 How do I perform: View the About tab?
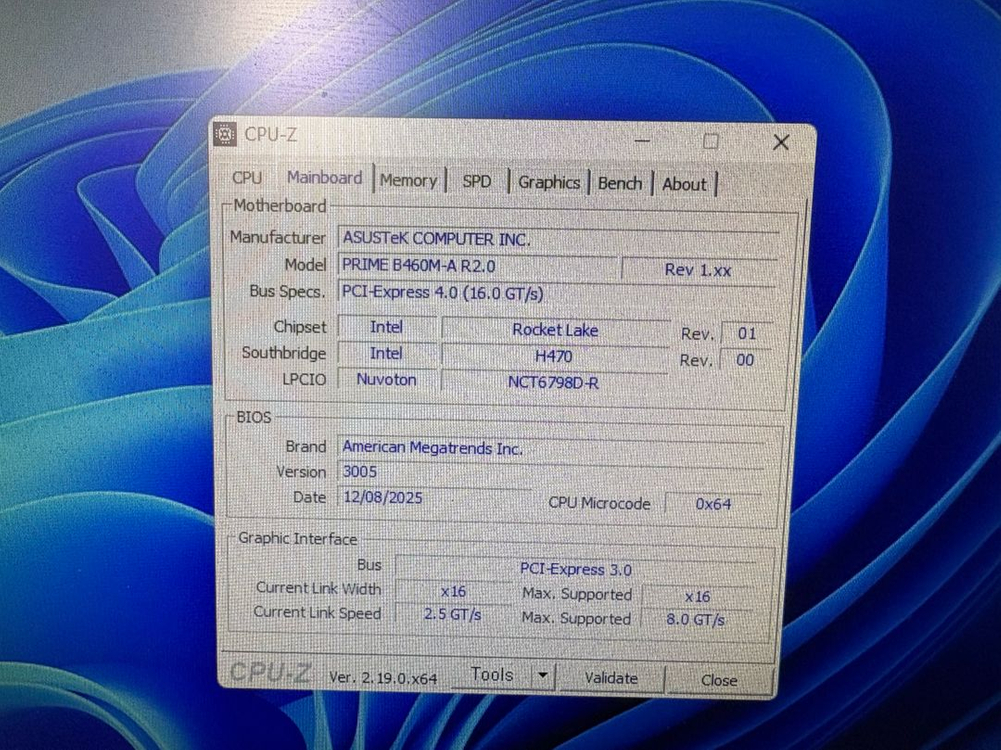tap(684, 184)
